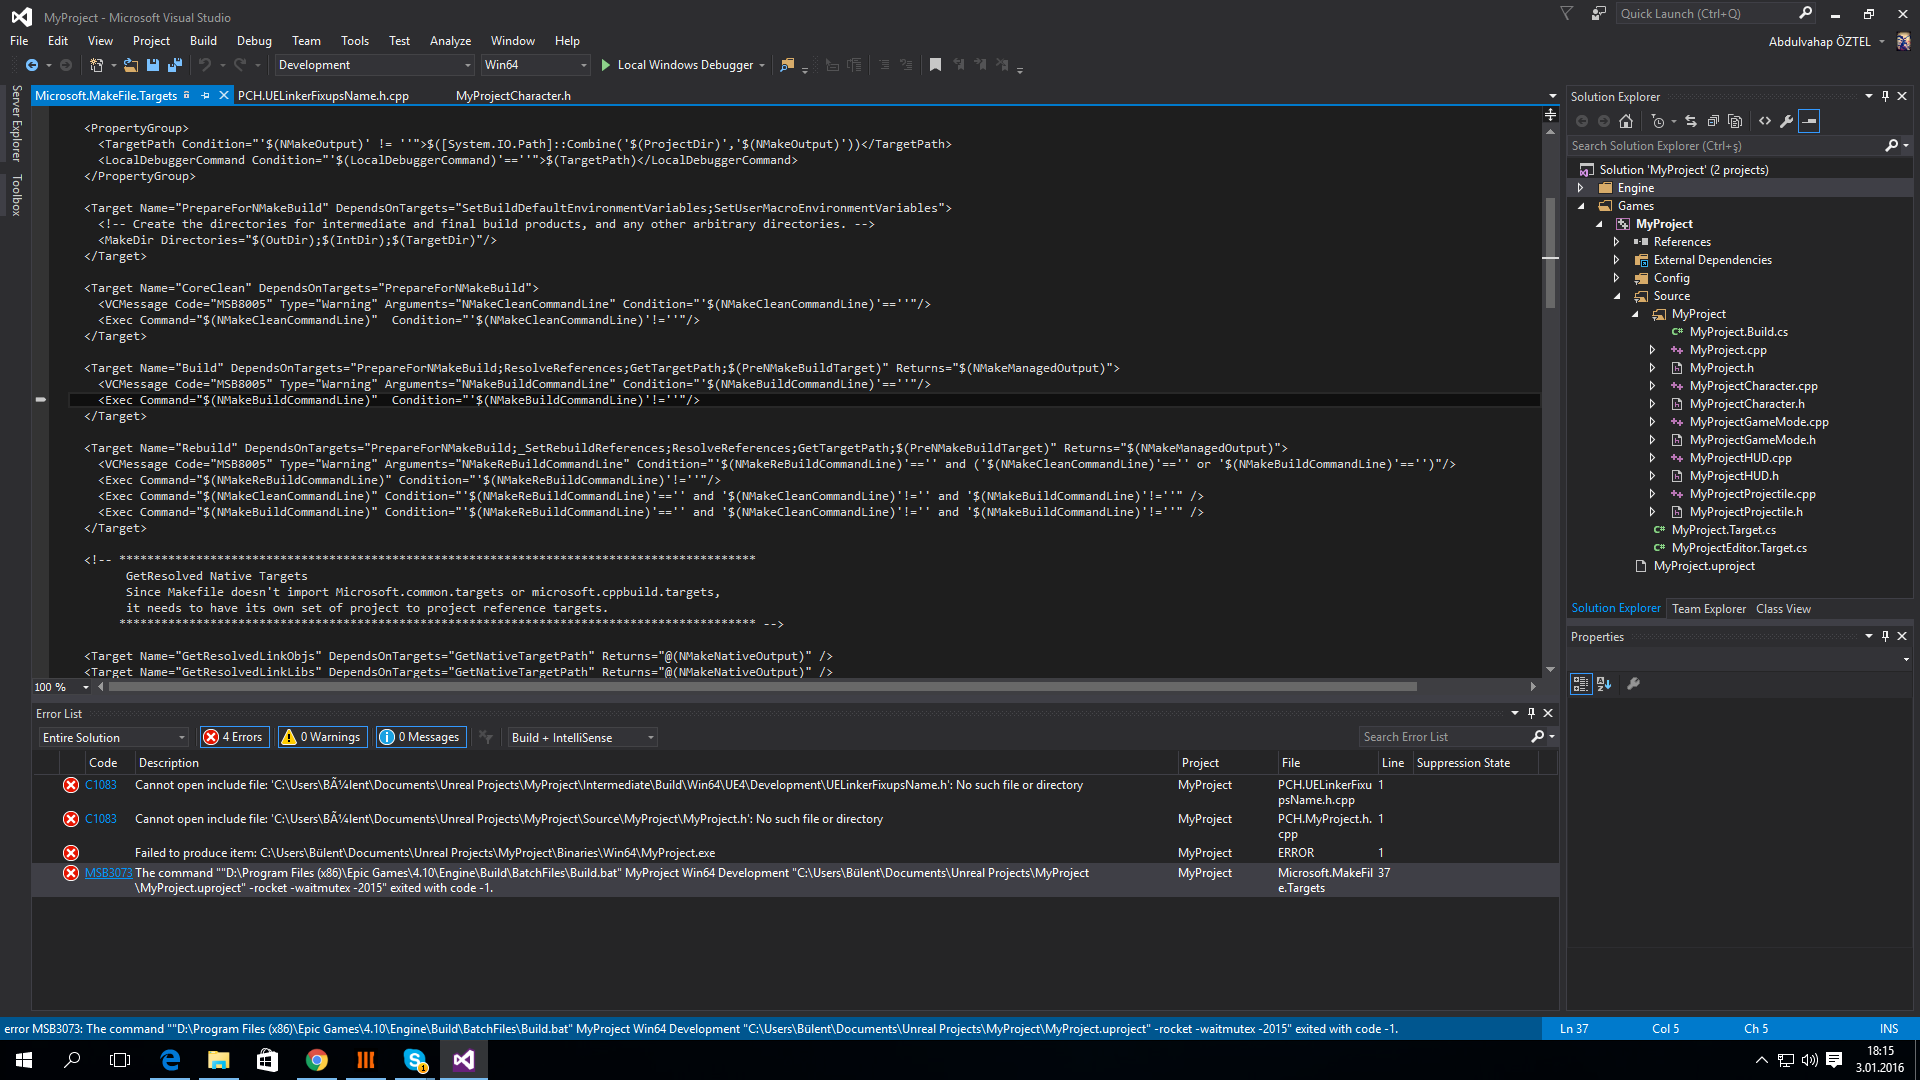Open the MSB3073 error code link
Screen dimensions: 1920x1080
pos(108,873)
